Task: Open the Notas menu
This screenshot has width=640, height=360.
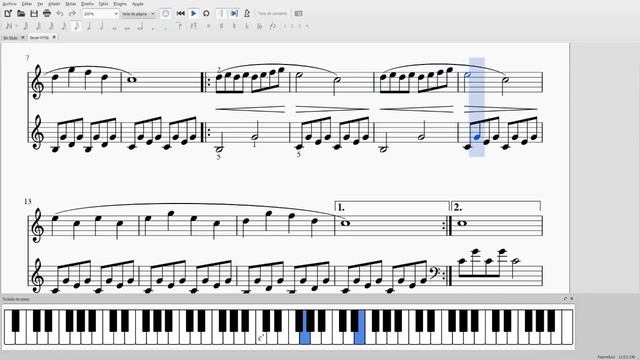Action: click(x=71, y=4)
